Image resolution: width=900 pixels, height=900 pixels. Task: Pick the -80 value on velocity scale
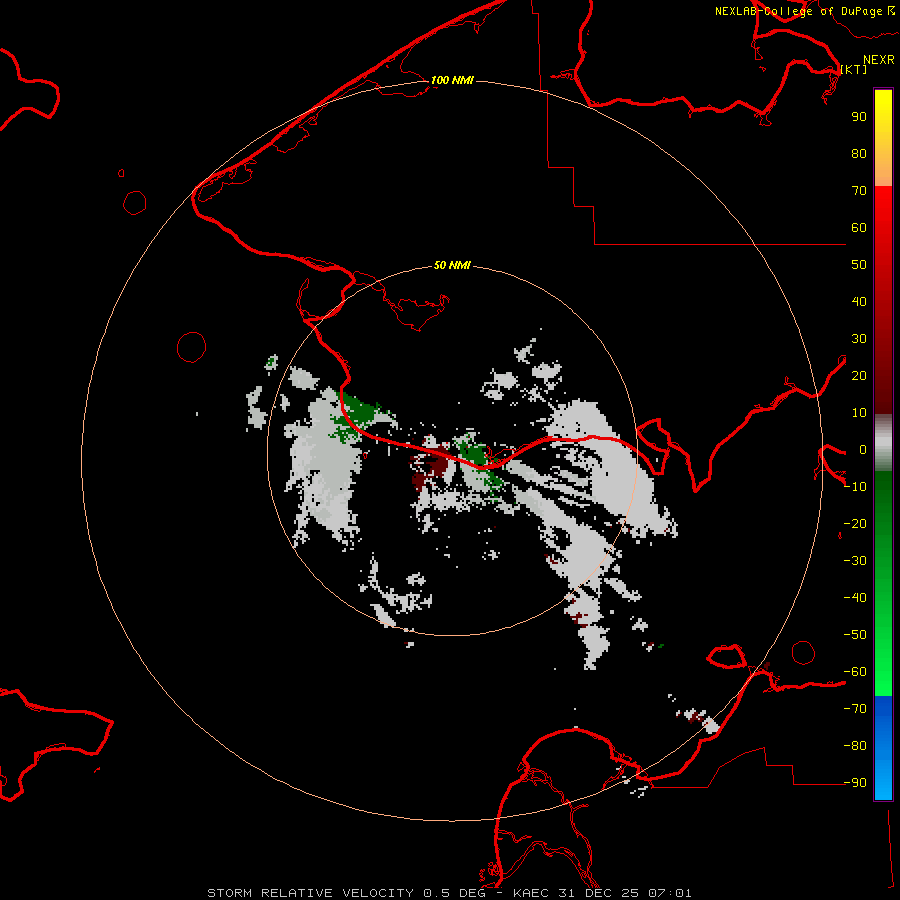(x=855, y=746)
